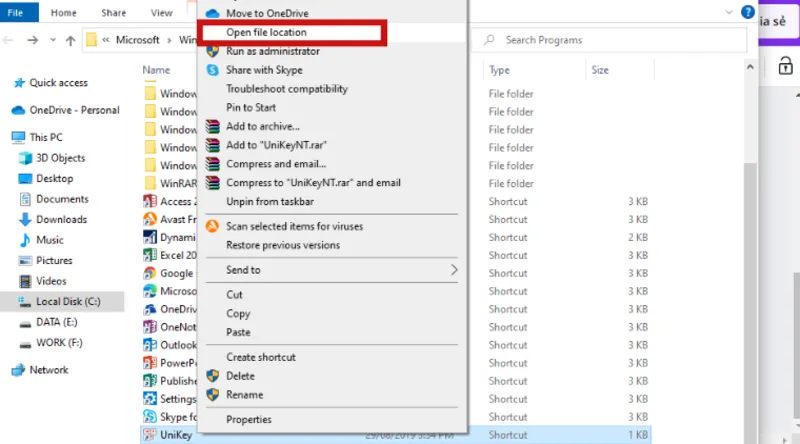
Task: Select the Avast shortcut icon
Action: tap(150, 219)
